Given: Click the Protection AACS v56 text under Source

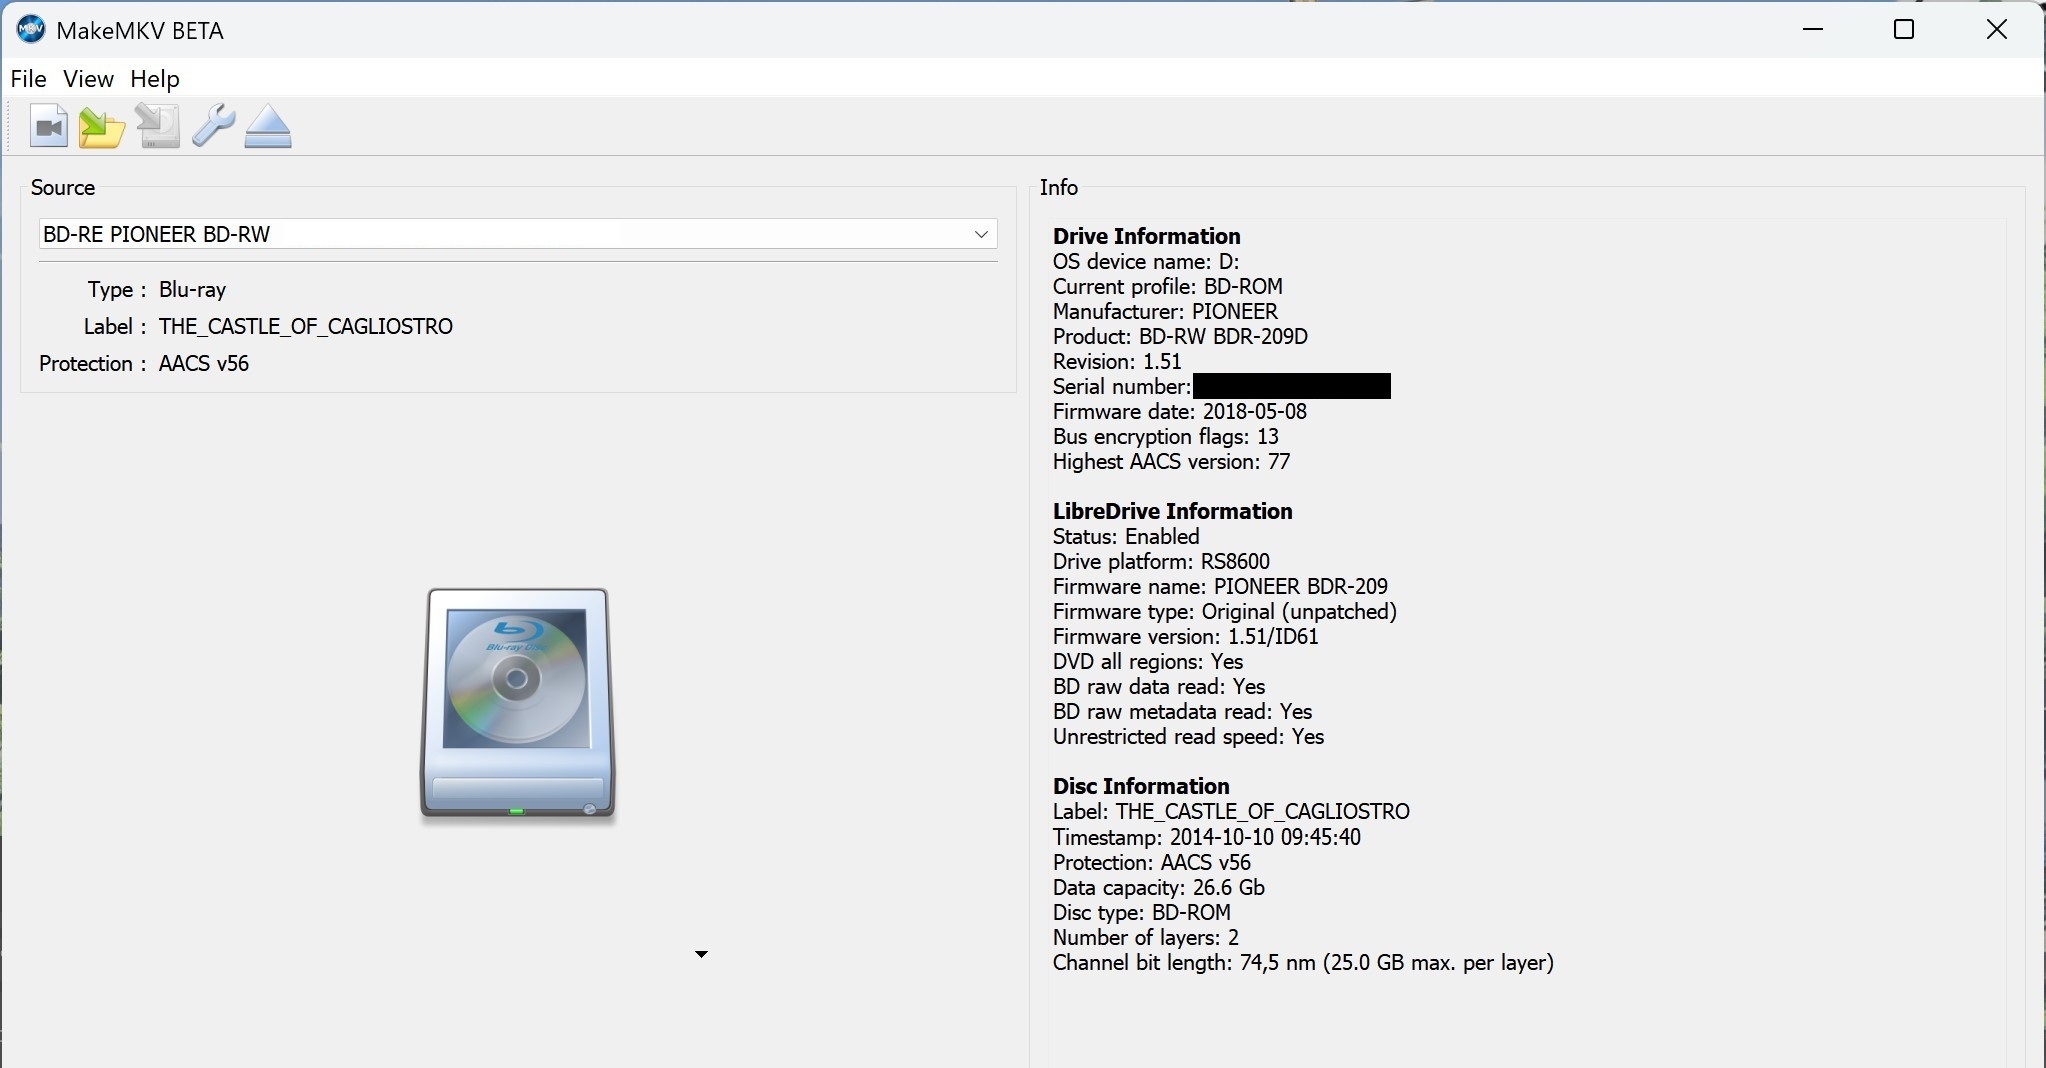Looking at the screenshot, I should point(203,364).
